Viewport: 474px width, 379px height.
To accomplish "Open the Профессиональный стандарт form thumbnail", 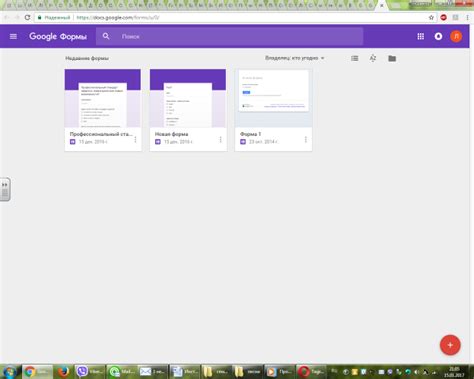I will (x=103, y=98).
